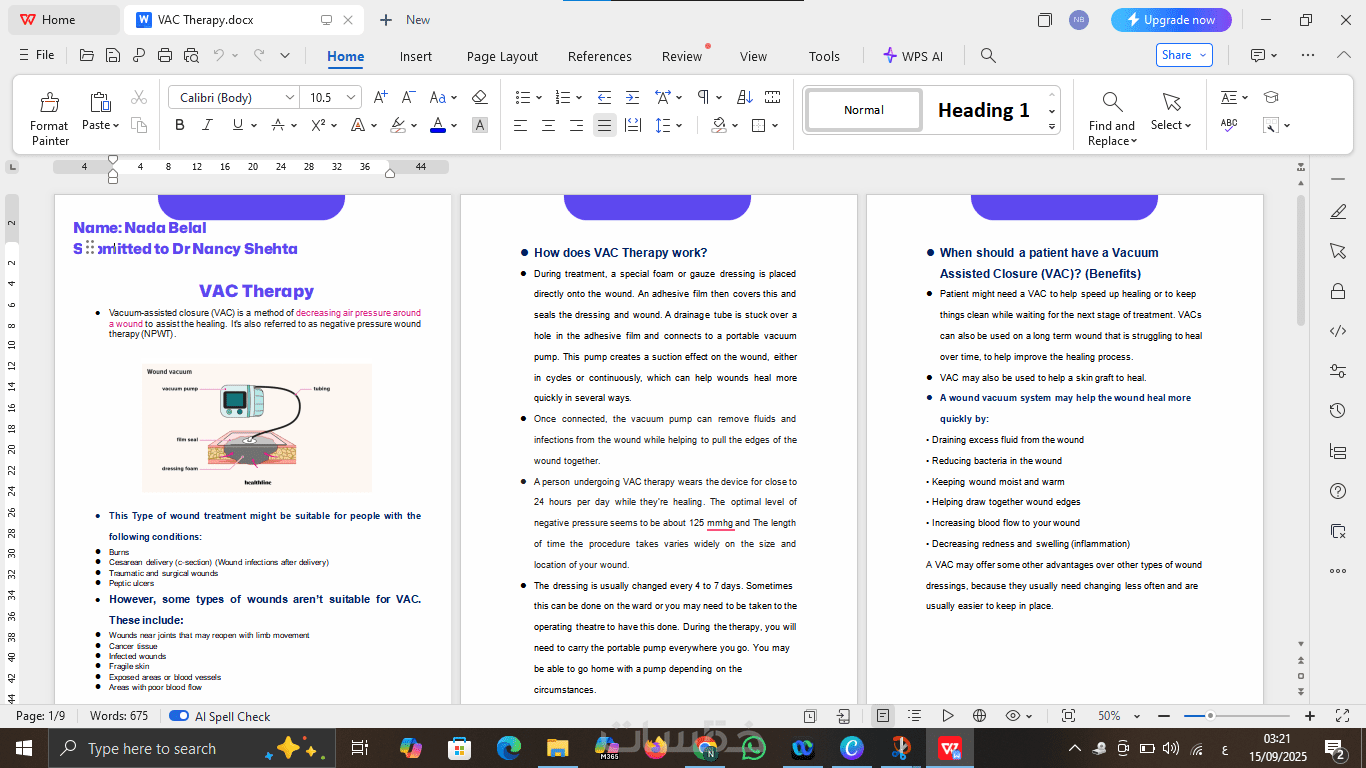Click the Upgrade now button
The width and height of the screenshot is (1366, 768).
(1171, 20)
